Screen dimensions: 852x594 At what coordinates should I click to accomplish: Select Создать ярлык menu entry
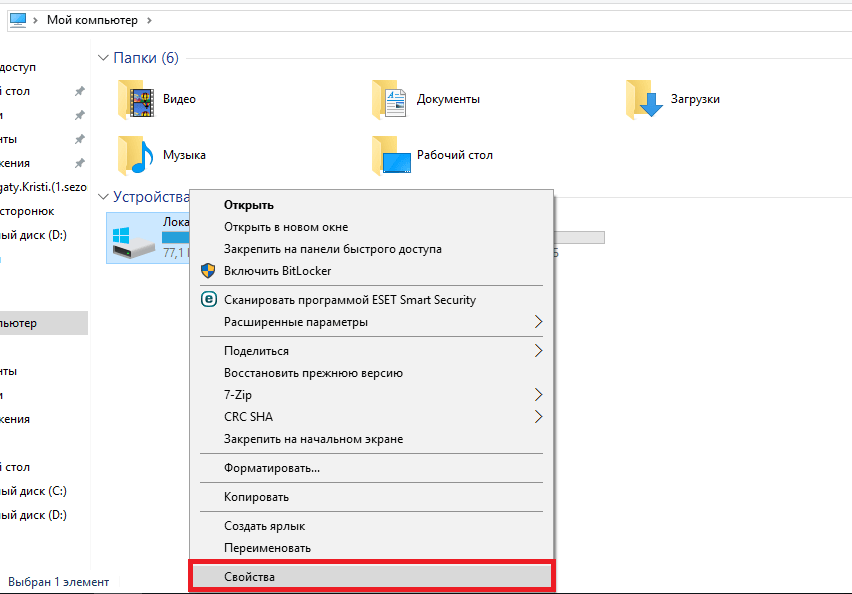pos(264,526)
